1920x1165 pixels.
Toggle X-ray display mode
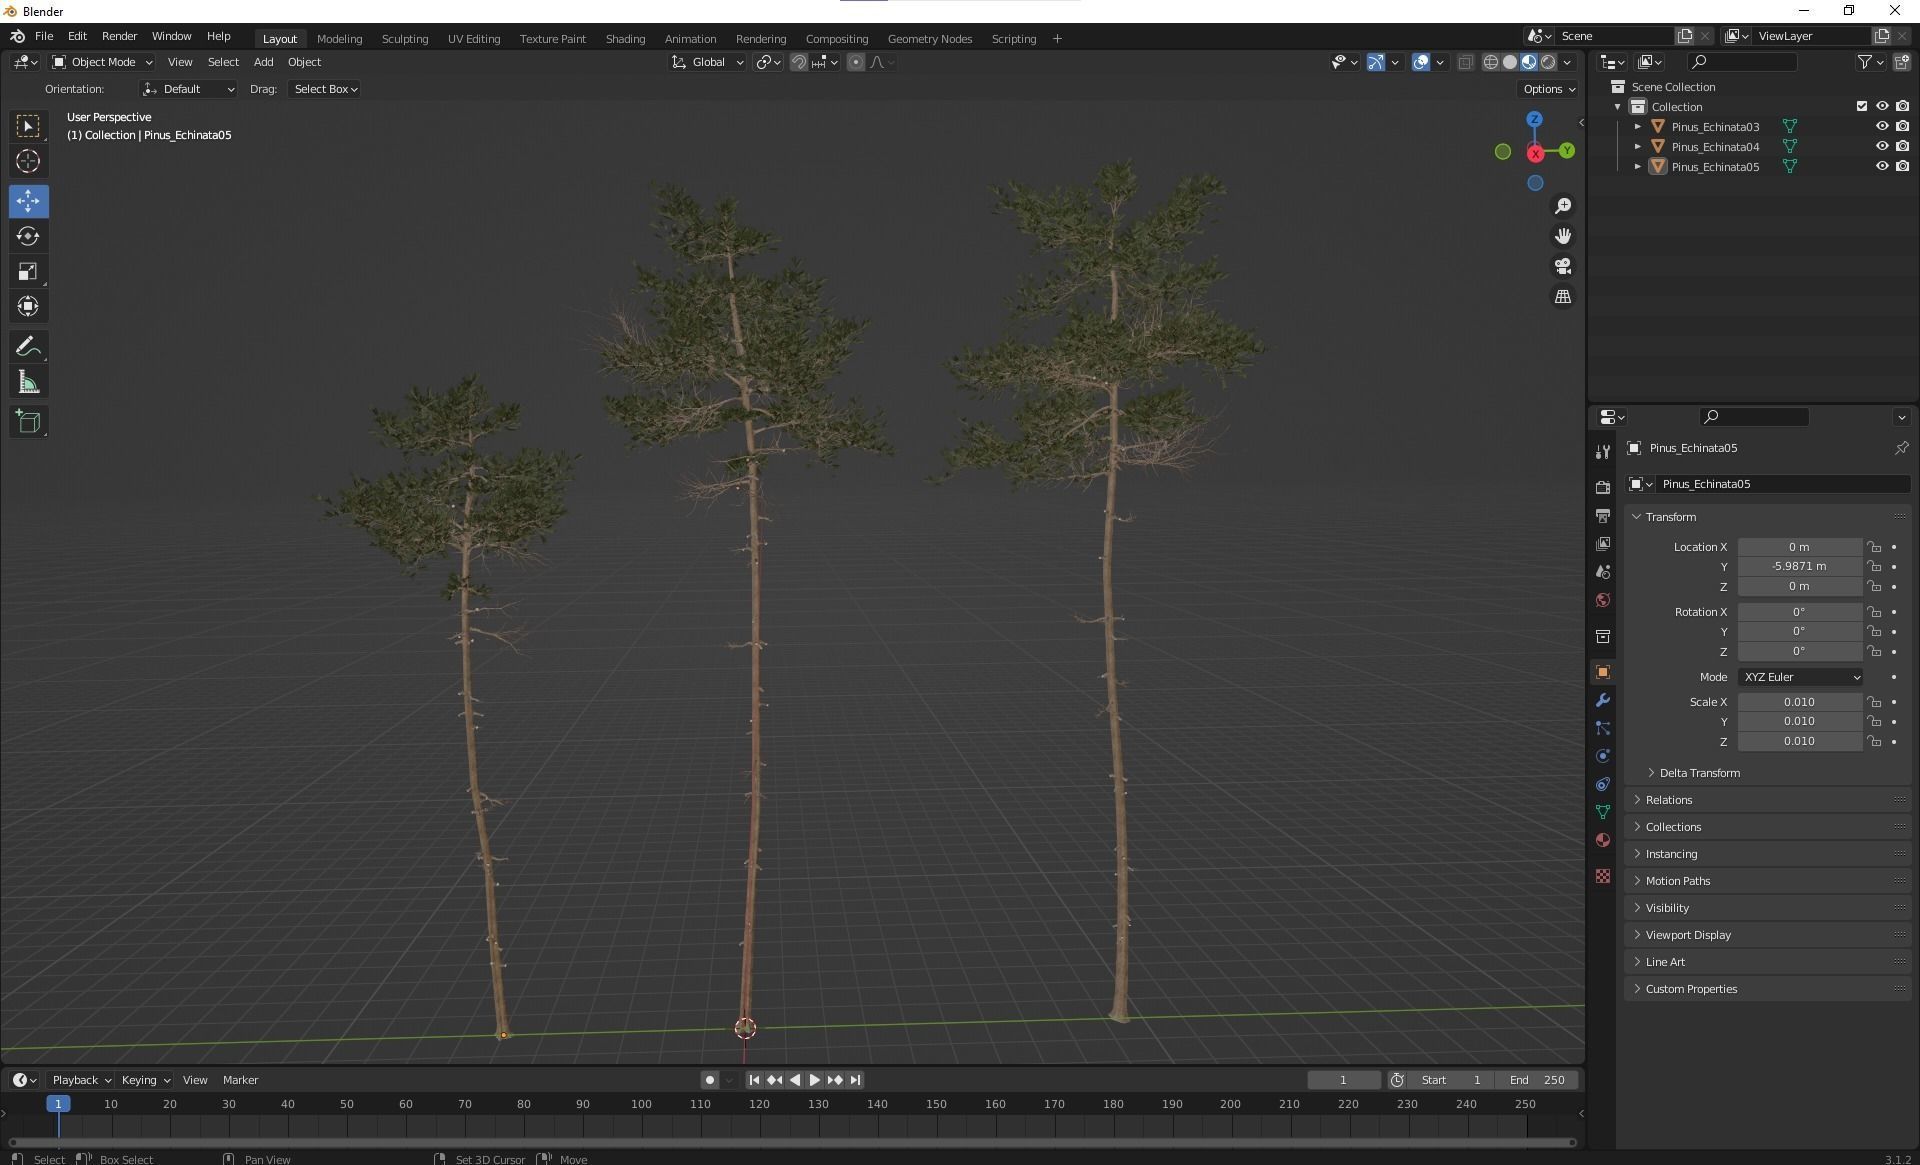click(x=1465, y=62)
